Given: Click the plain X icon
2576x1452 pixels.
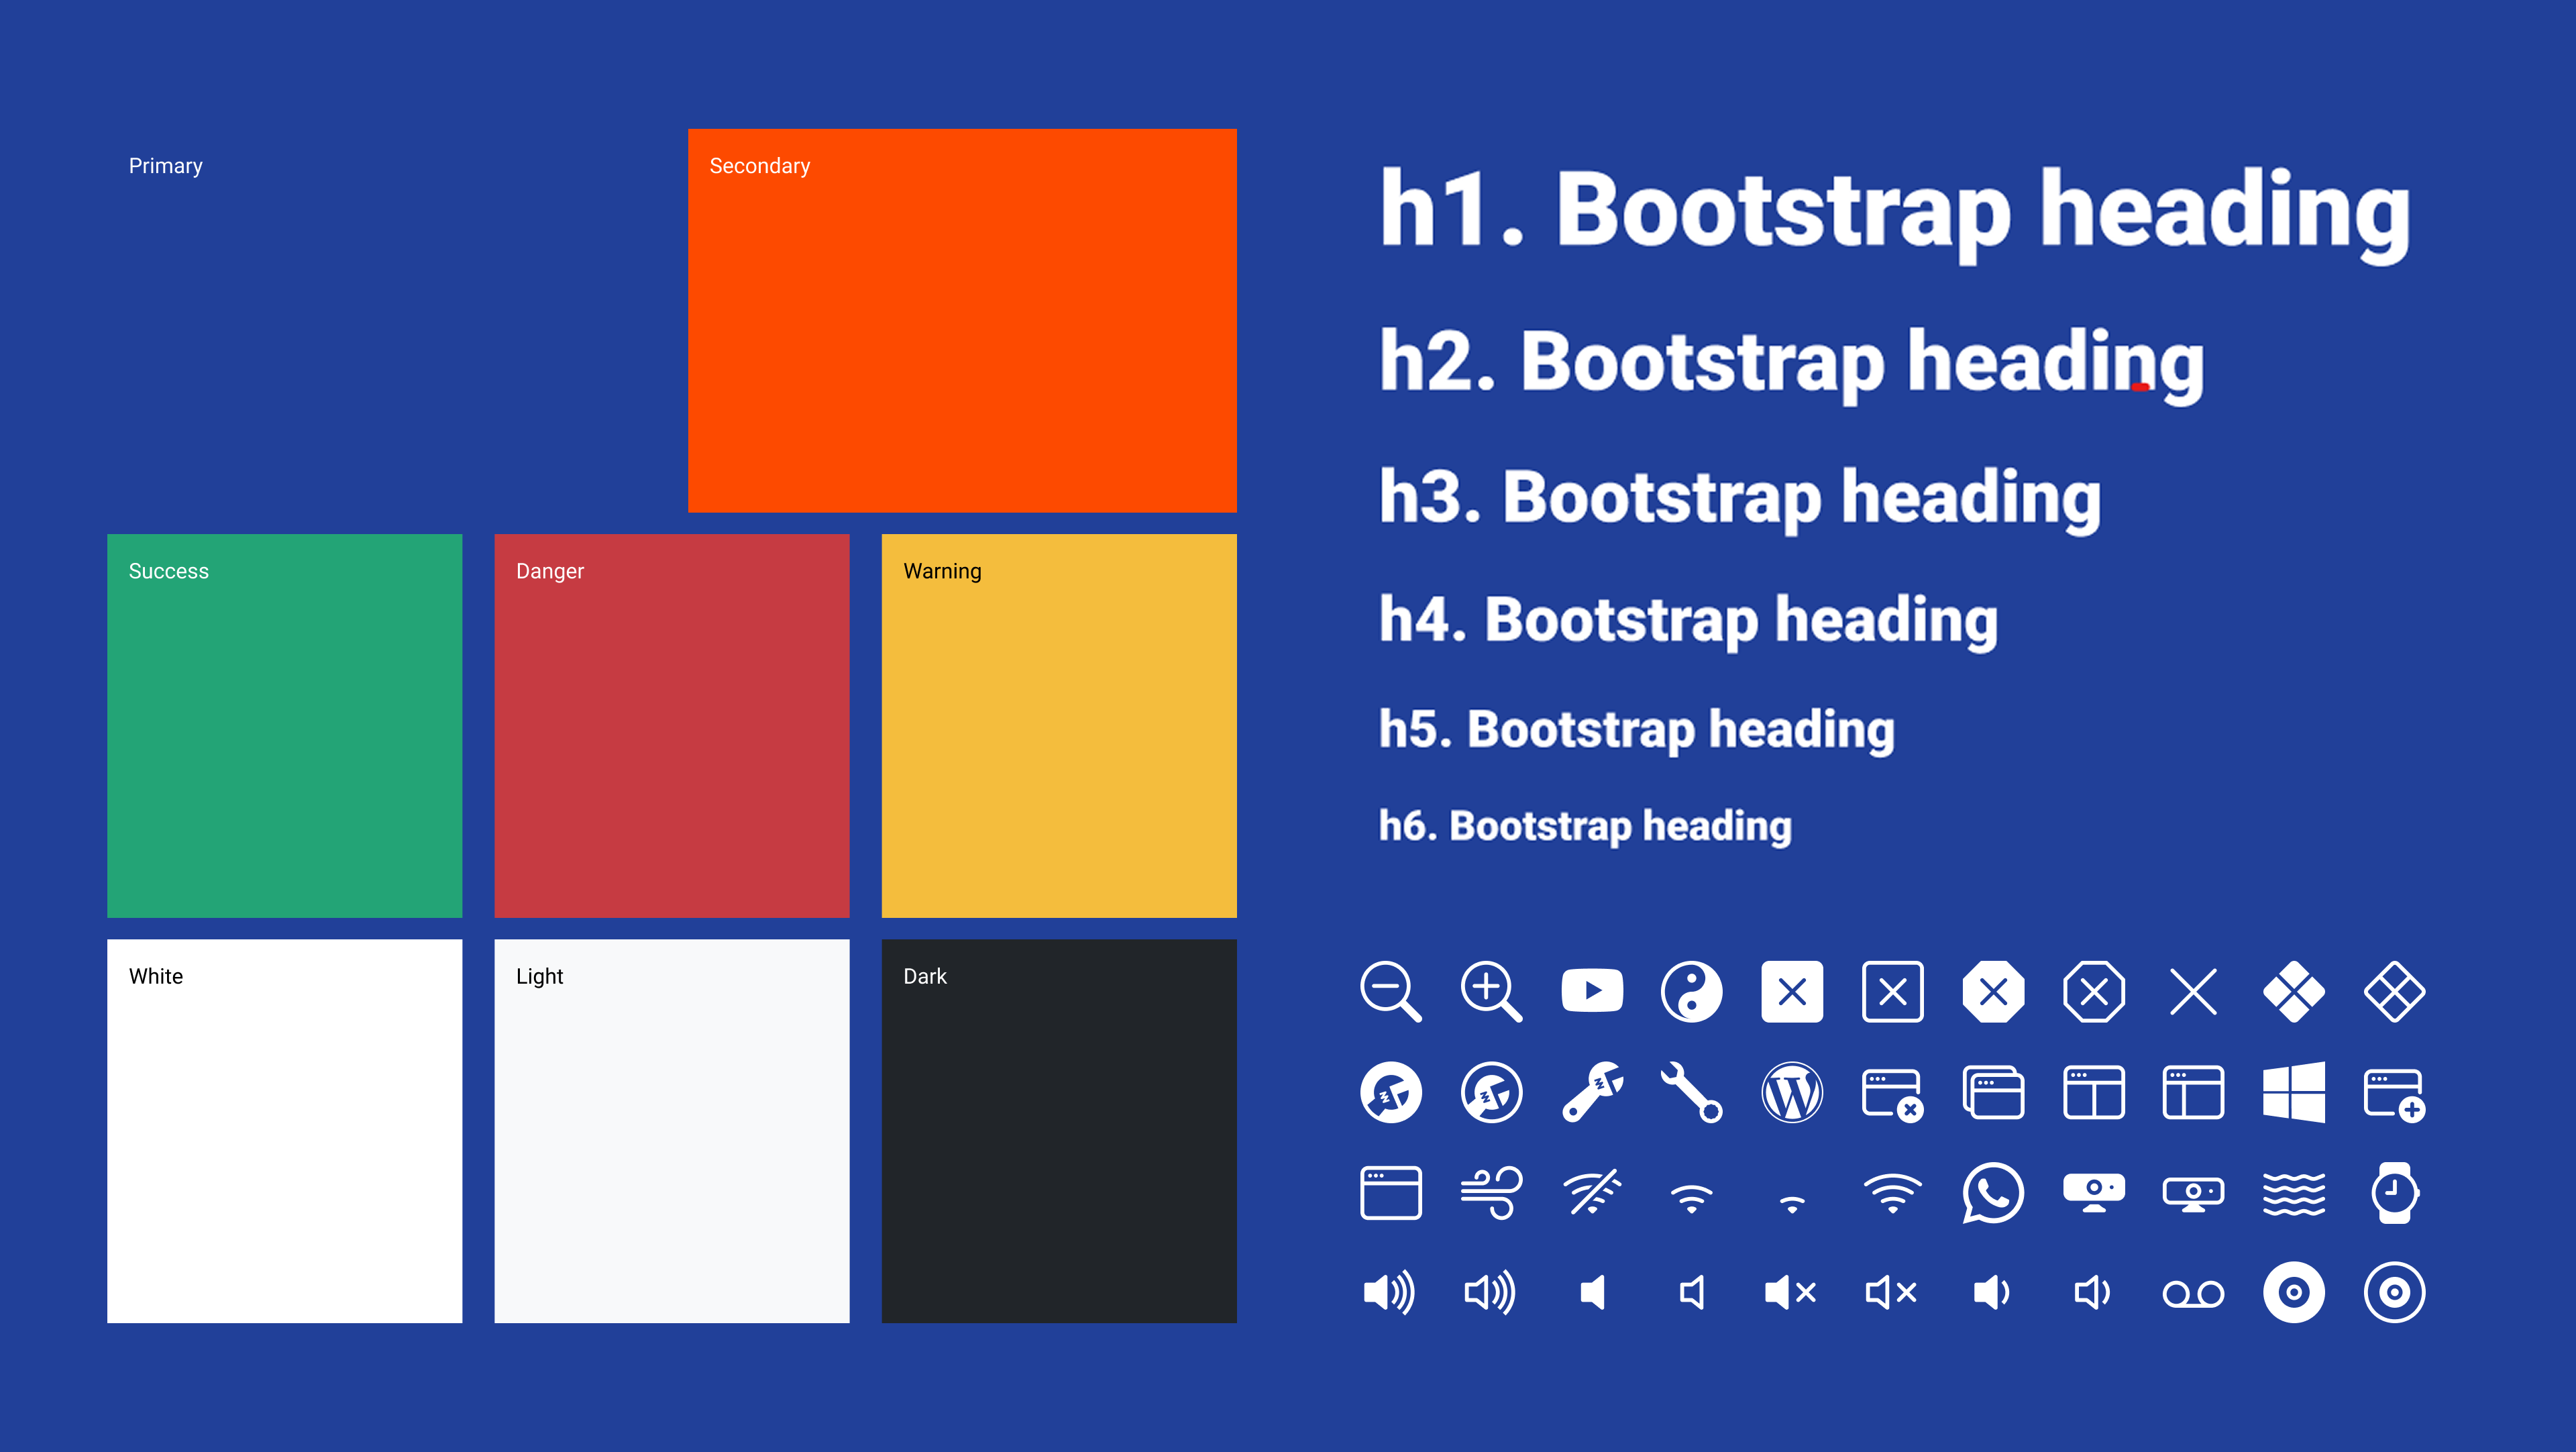Looking at the screenshot, I should tap(2194, 992).
